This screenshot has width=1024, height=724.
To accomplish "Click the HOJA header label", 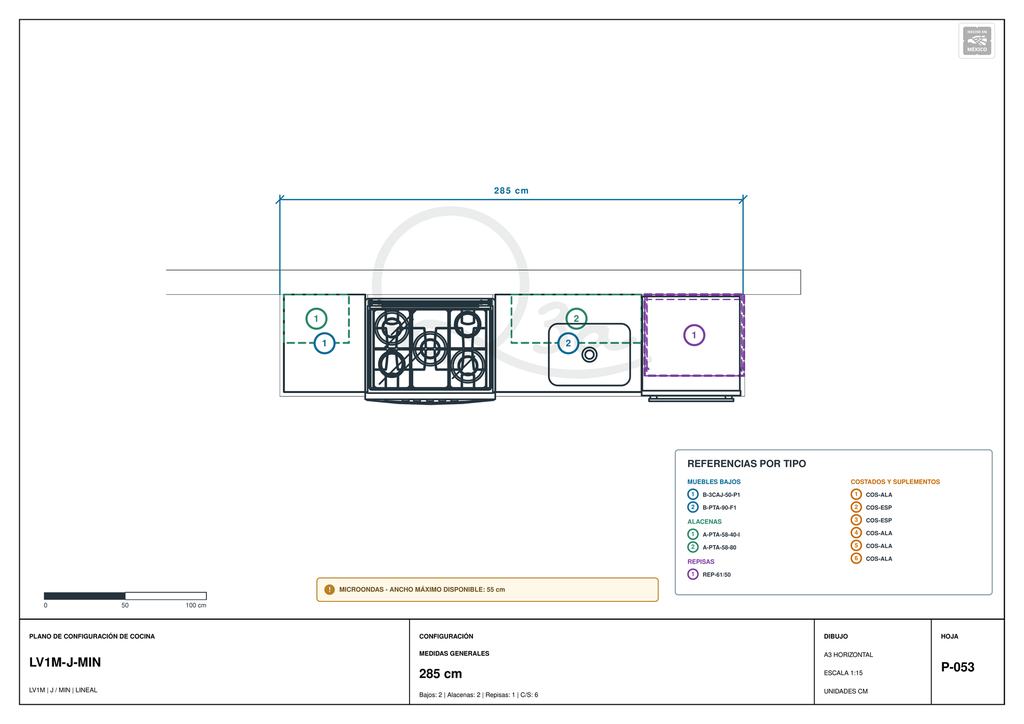I will click(x=949, y=637).
